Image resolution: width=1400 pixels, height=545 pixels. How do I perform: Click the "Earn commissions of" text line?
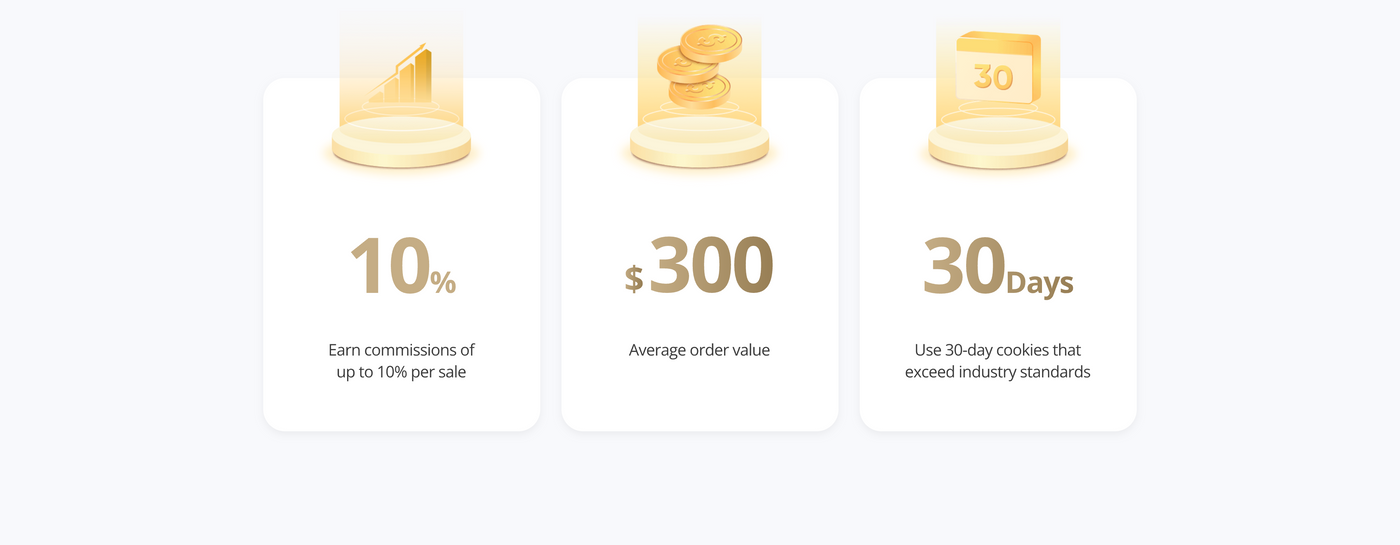pyautogui.click(x=401, y=350)
